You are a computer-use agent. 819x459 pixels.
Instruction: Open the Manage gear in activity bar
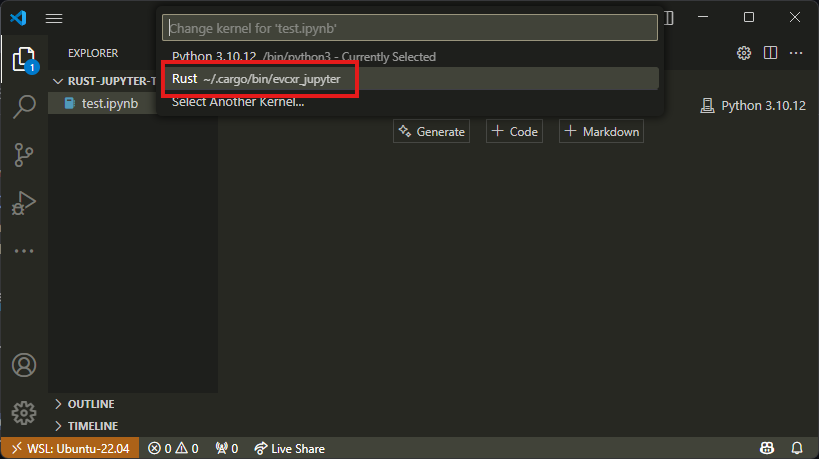click(24, 413)
